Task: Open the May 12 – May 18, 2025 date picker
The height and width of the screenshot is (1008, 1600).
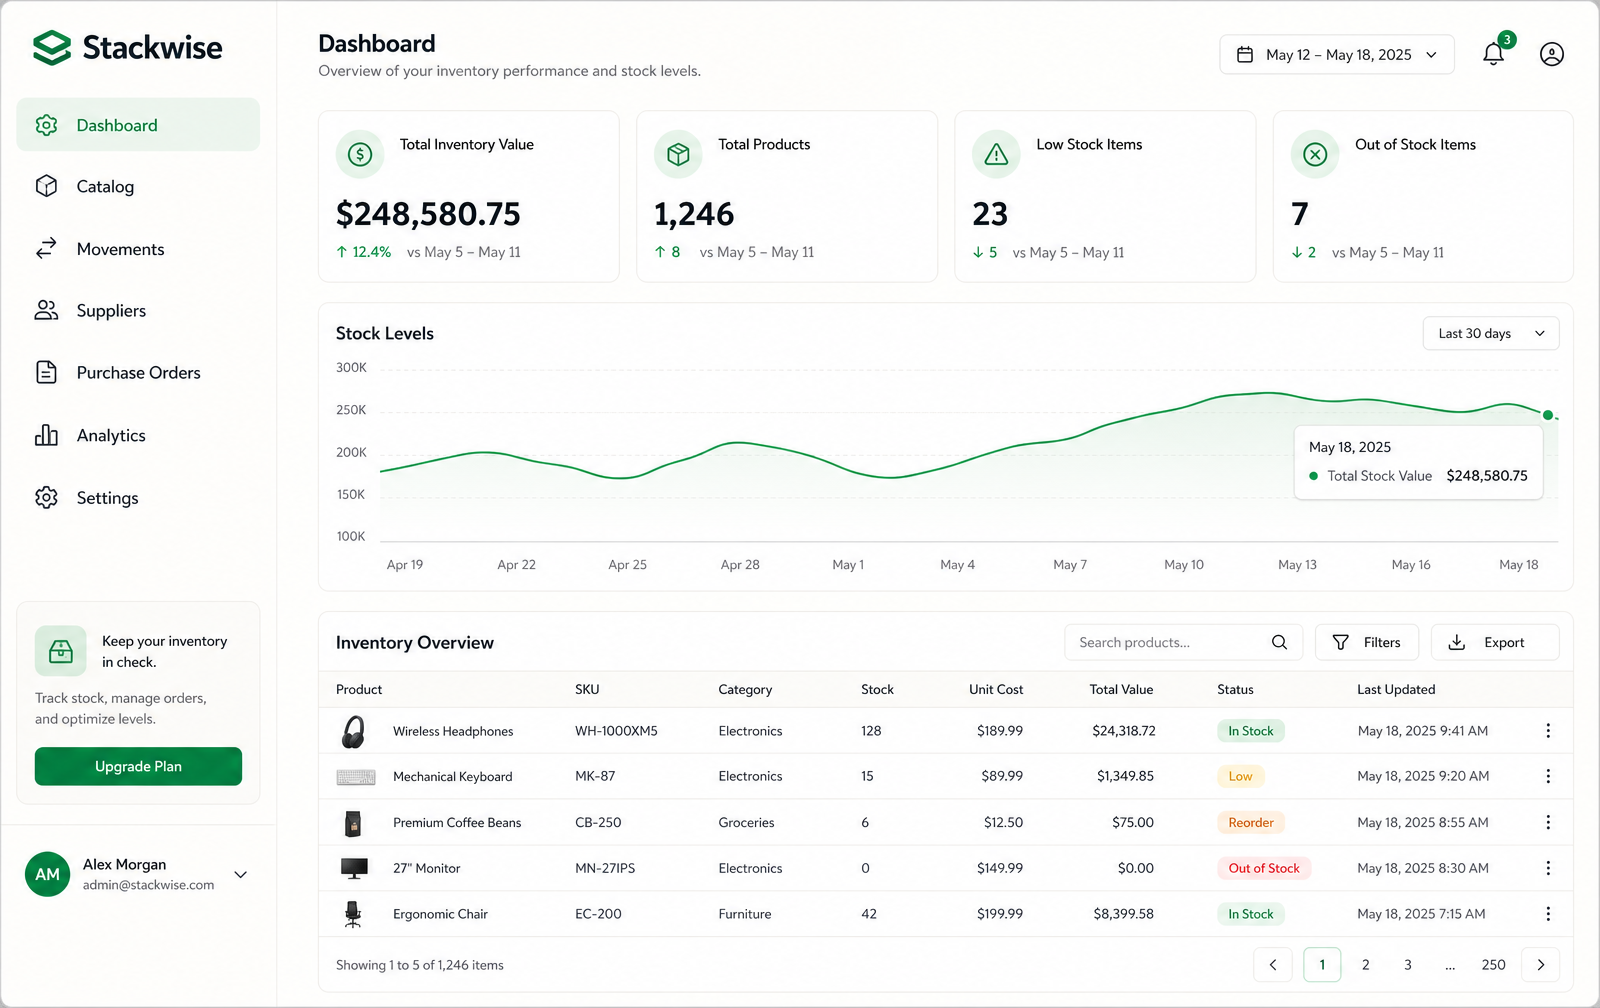Action: (x=1337, y=55)
